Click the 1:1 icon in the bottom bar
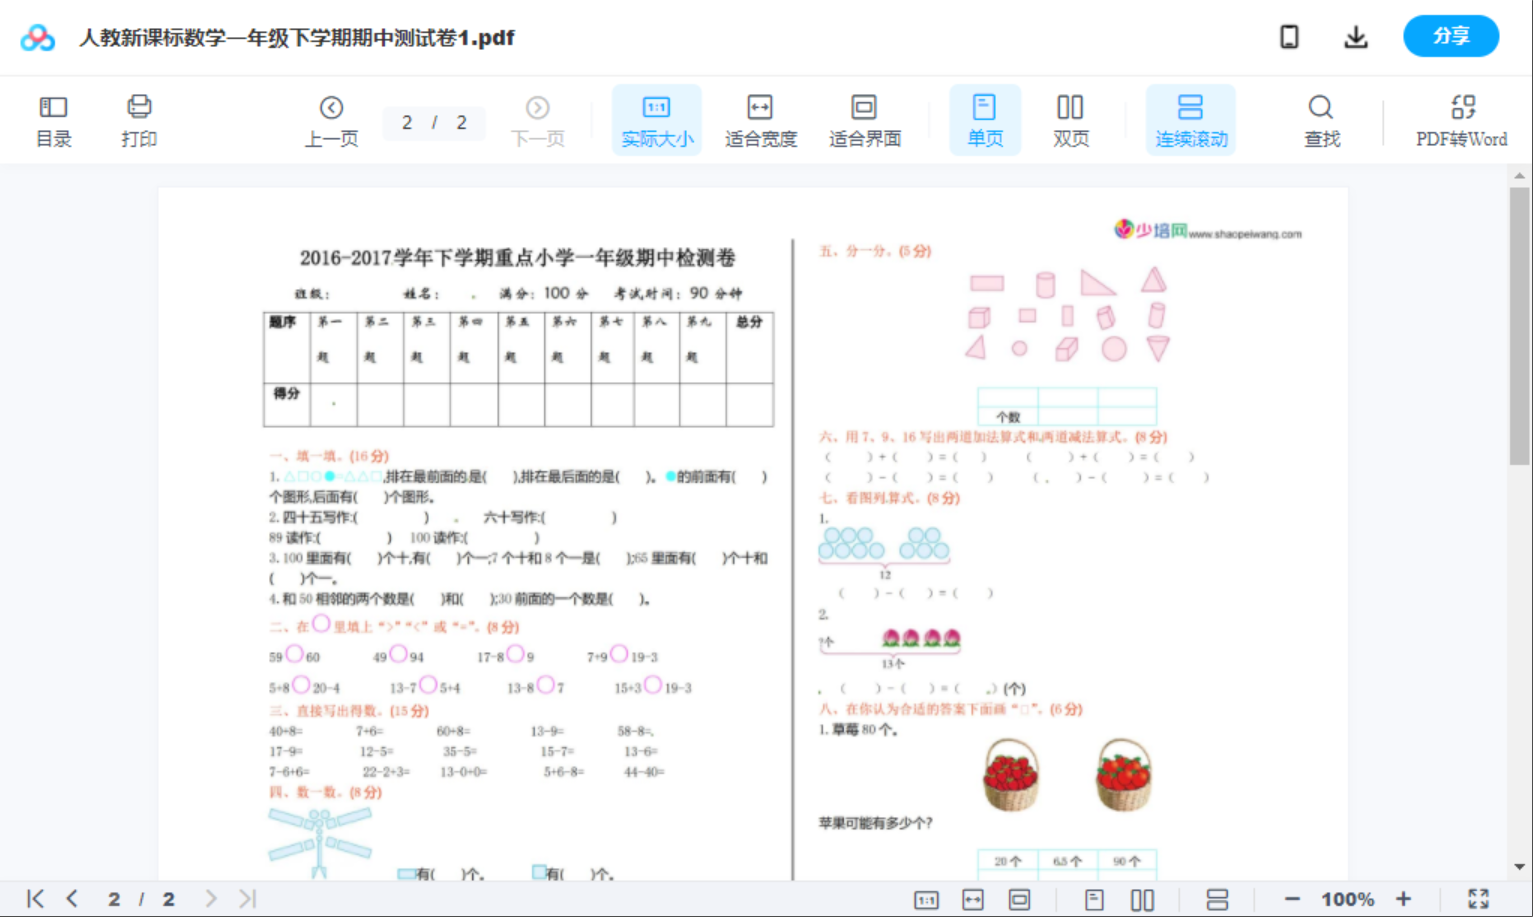Image resolution: width=1533 pixels, height=917 pixels. click(x=925, y=898)
